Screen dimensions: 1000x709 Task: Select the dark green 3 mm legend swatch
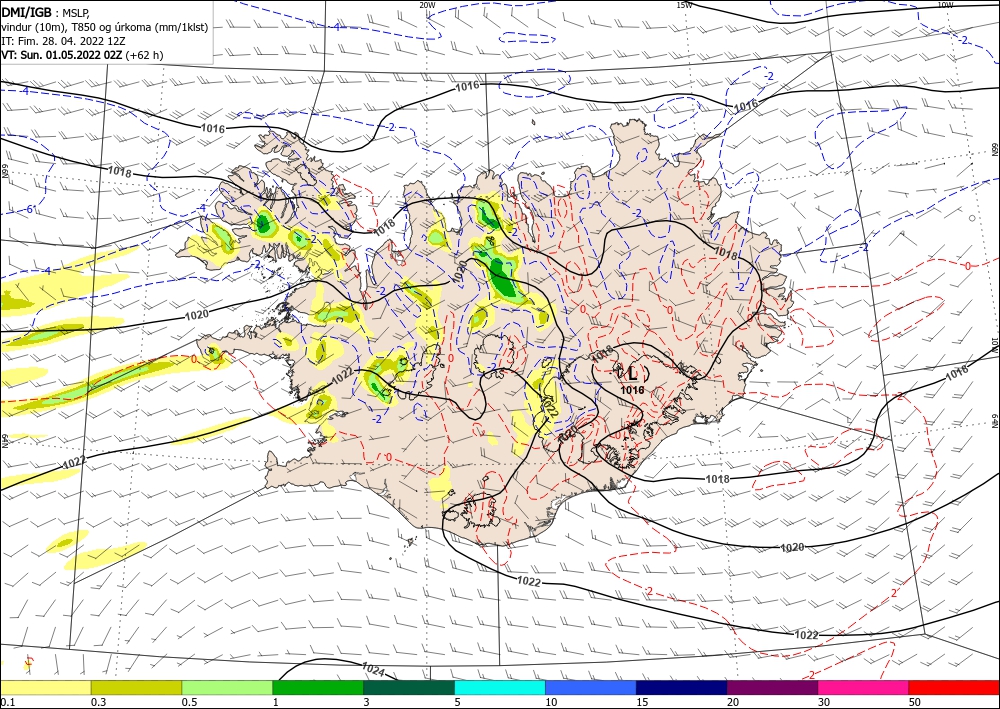[409, 688]
